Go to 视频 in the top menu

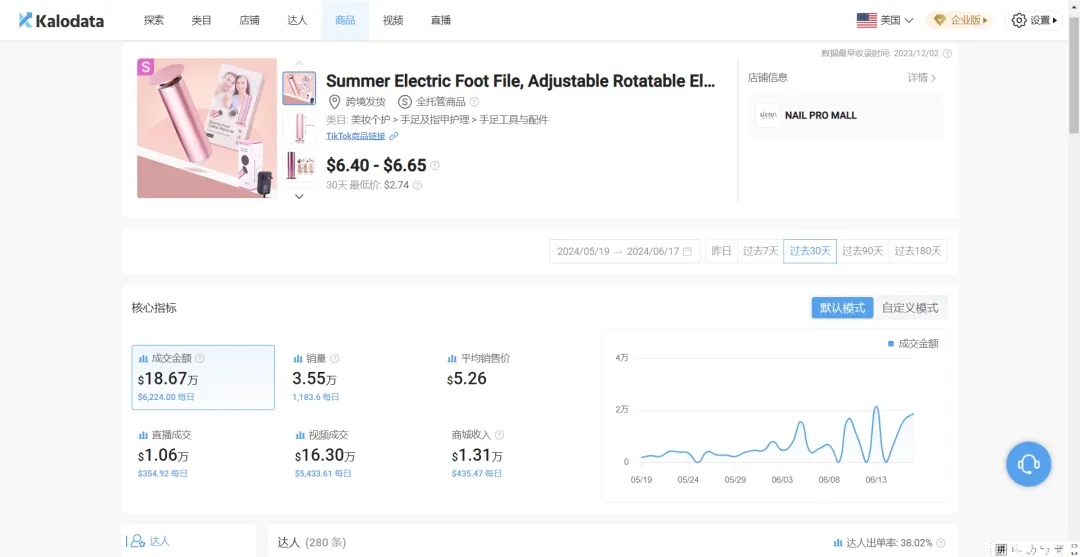[393, 20]
